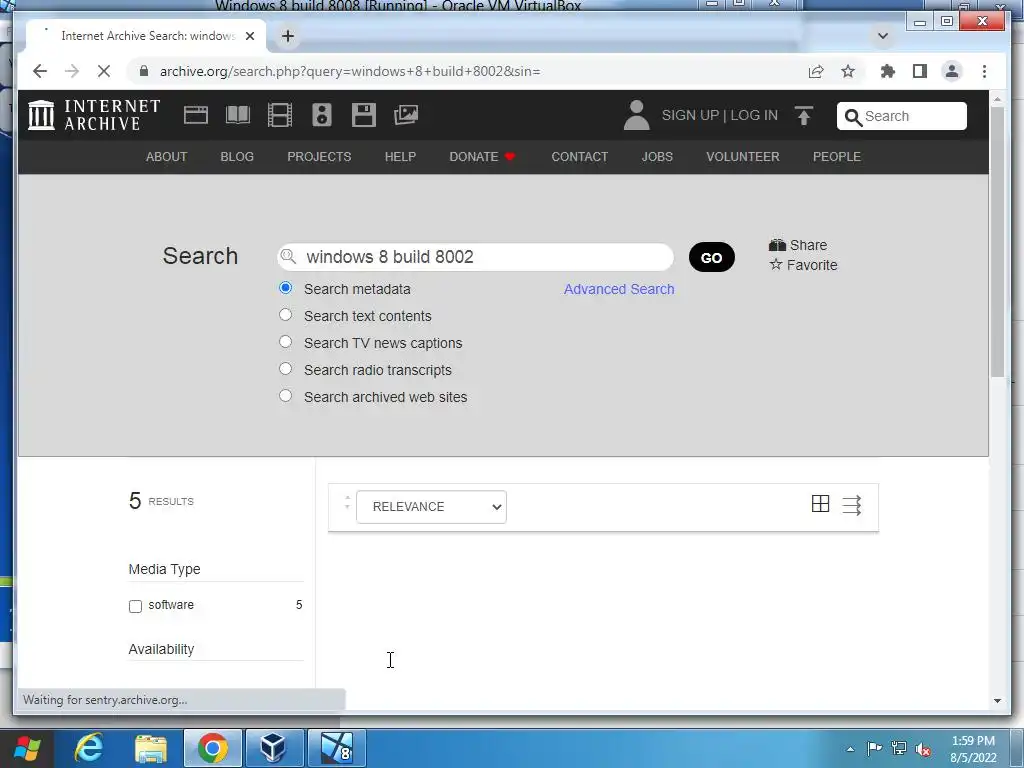
Task: Launch Internet Explorer from the taskbar
Action: pos(88,748)
